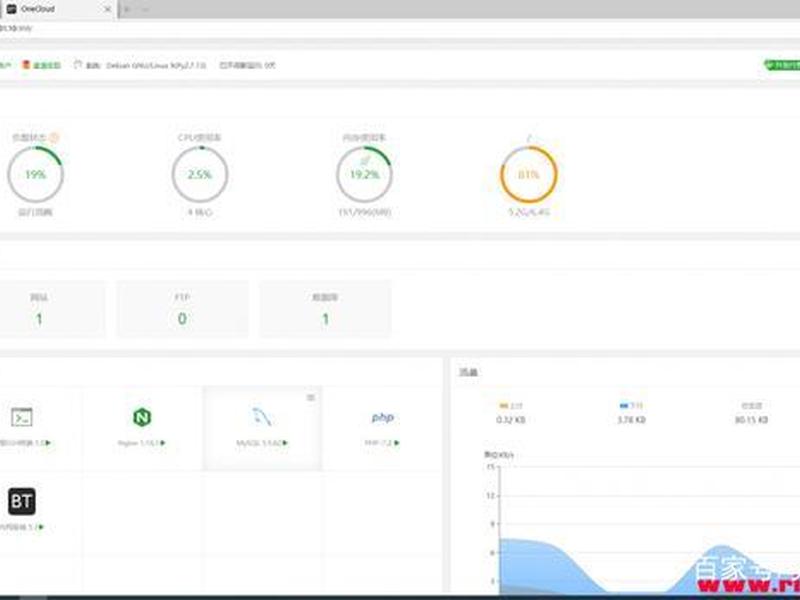Focus the browser address bar
Viewport: 800px width, 600px height.
pyautogui.click(x=400, y=28)
